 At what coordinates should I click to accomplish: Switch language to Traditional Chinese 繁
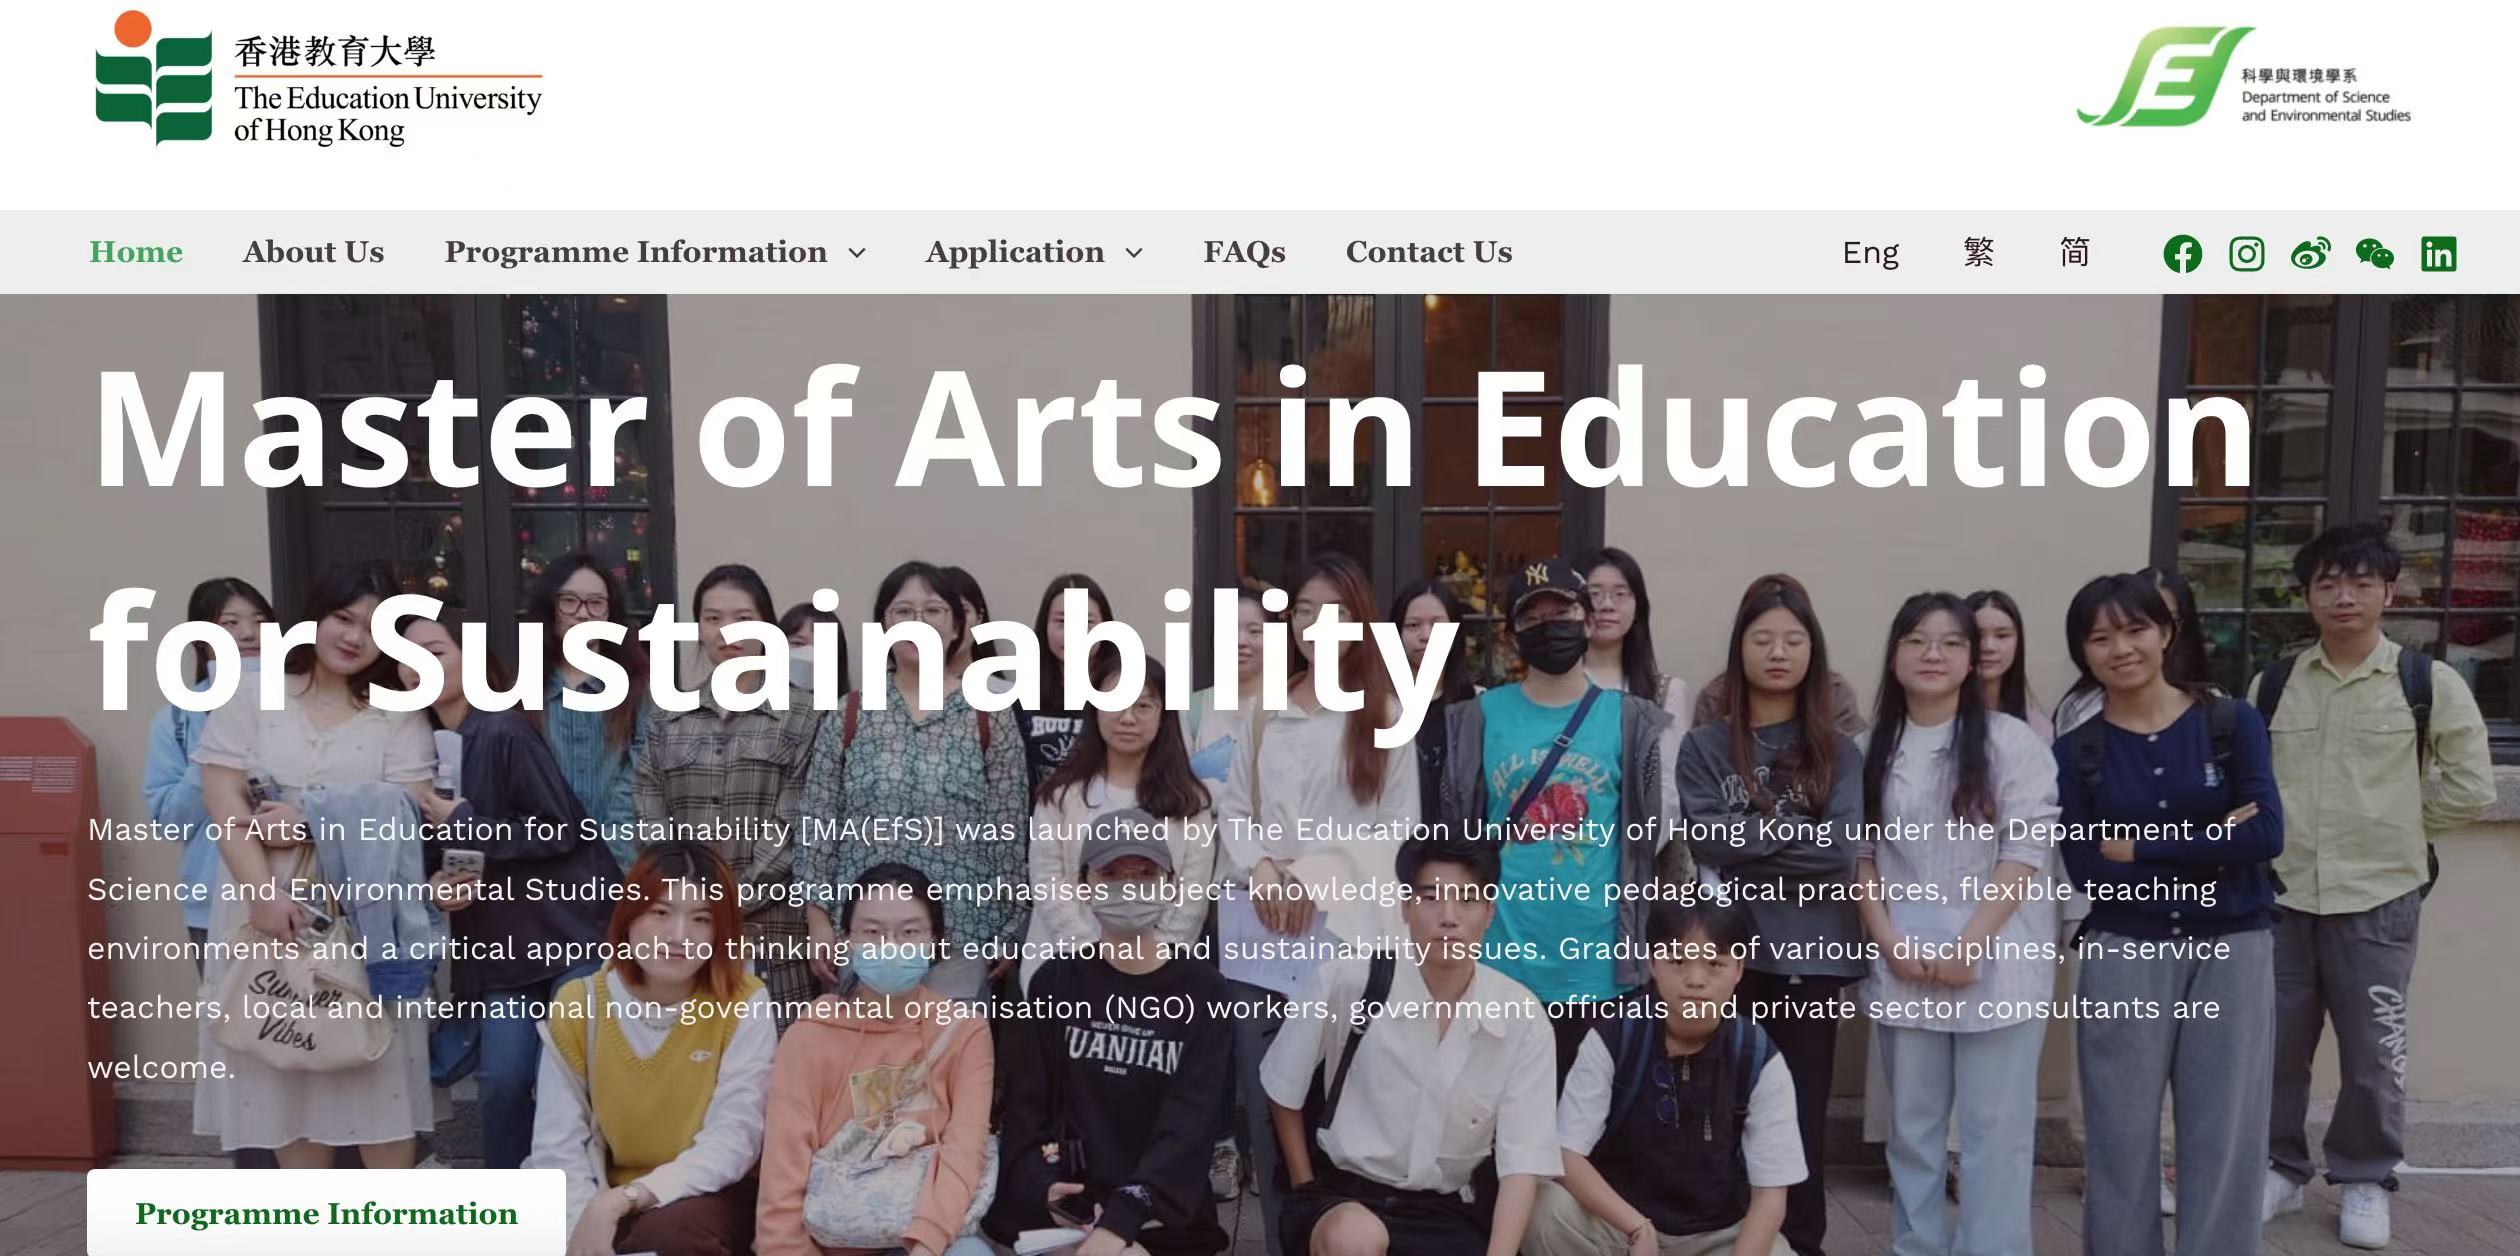point(1978,252)
